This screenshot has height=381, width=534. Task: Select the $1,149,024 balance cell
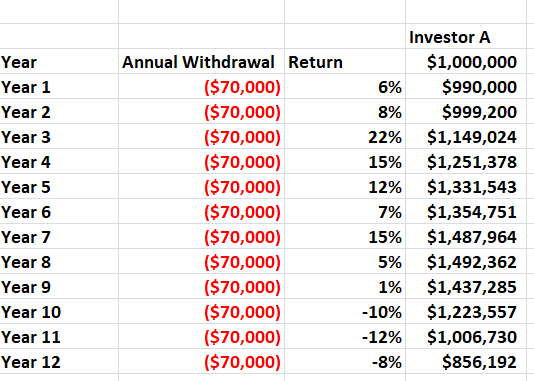coord(466,137)
